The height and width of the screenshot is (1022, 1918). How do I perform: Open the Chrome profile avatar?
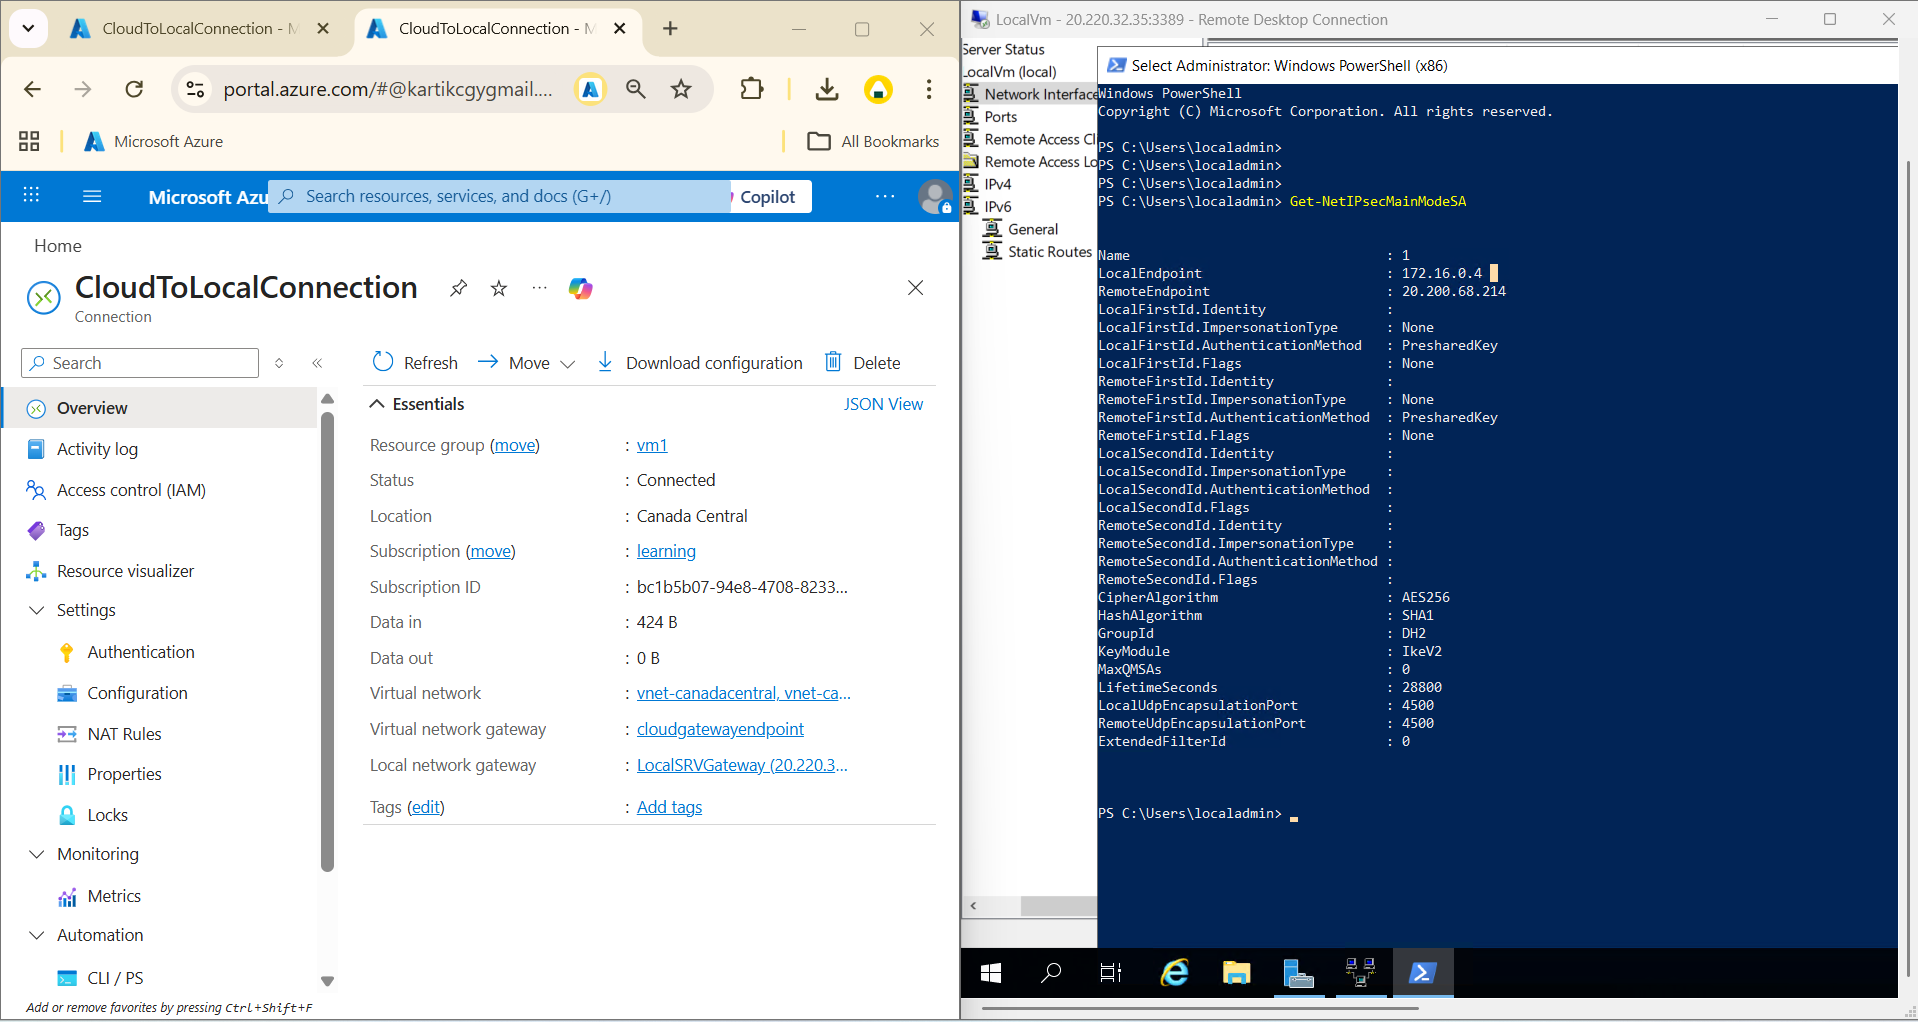pos(878,89)
